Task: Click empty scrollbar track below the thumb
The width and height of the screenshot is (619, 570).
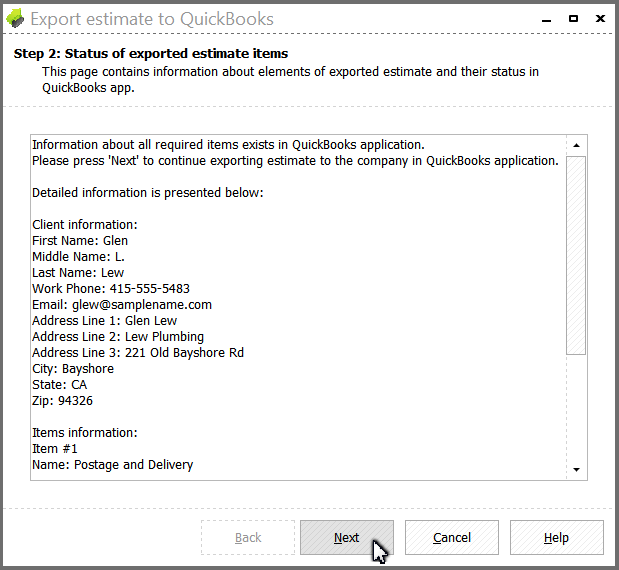Action: pos(576,407)
